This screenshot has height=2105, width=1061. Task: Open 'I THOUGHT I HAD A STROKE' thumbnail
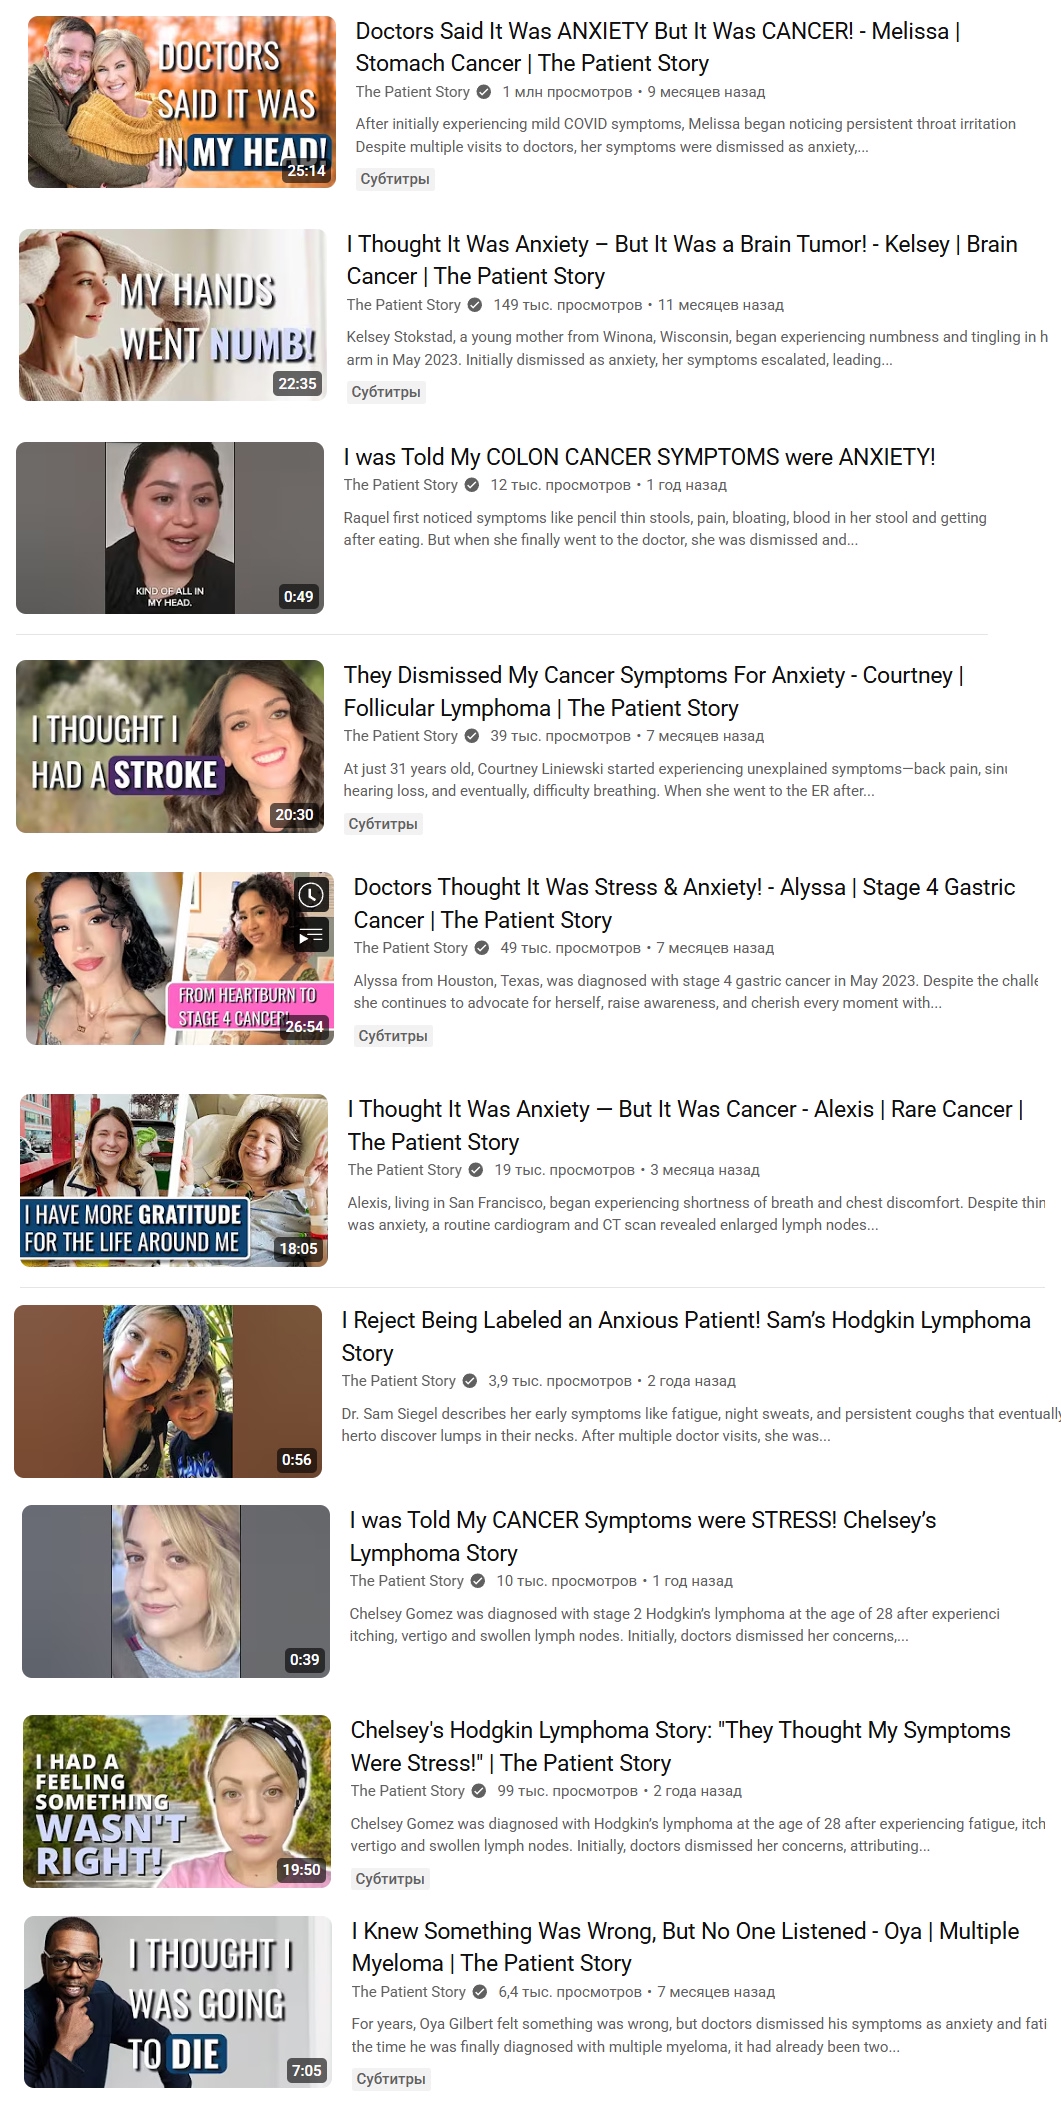170,746
